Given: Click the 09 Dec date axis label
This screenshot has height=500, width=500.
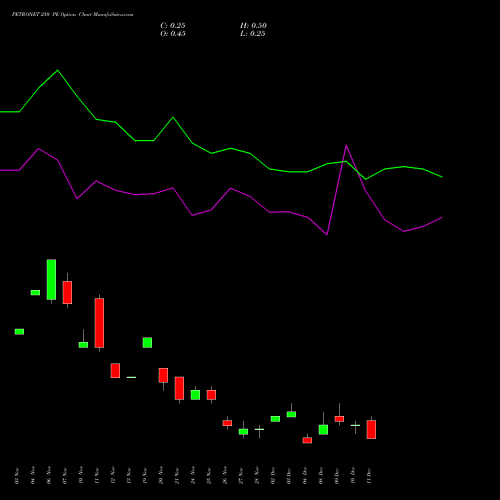Looking at the screenshot, I should pyautogui.click(x=337, y=476).
